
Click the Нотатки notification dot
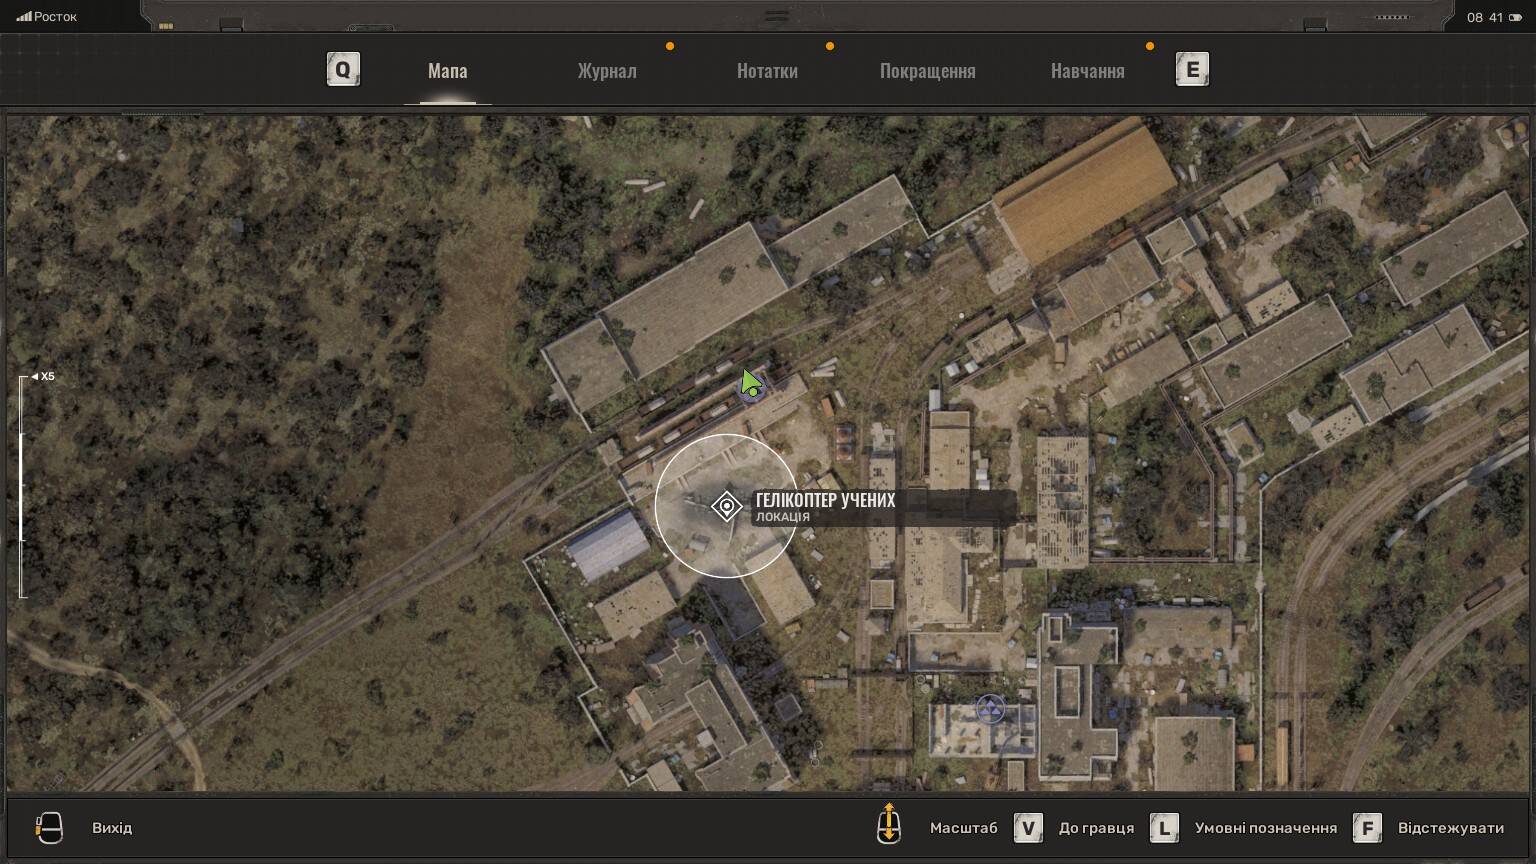point(830,46)
